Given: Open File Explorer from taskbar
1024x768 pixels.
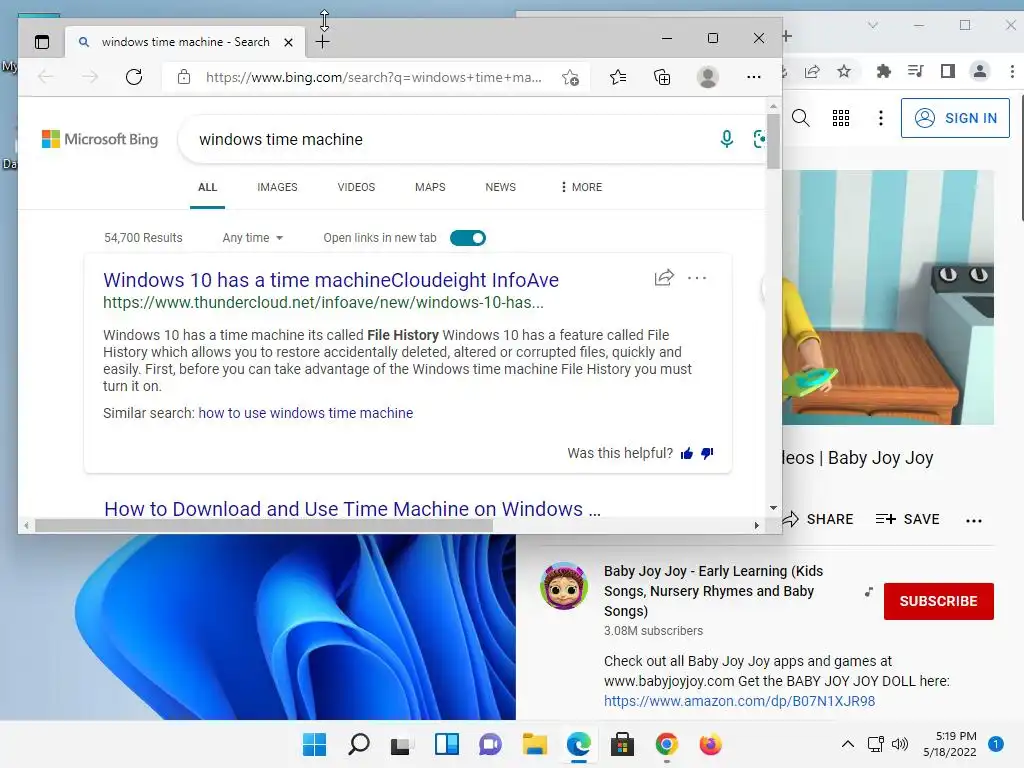Looking at the screenshot, I should [x=535, y=744].
